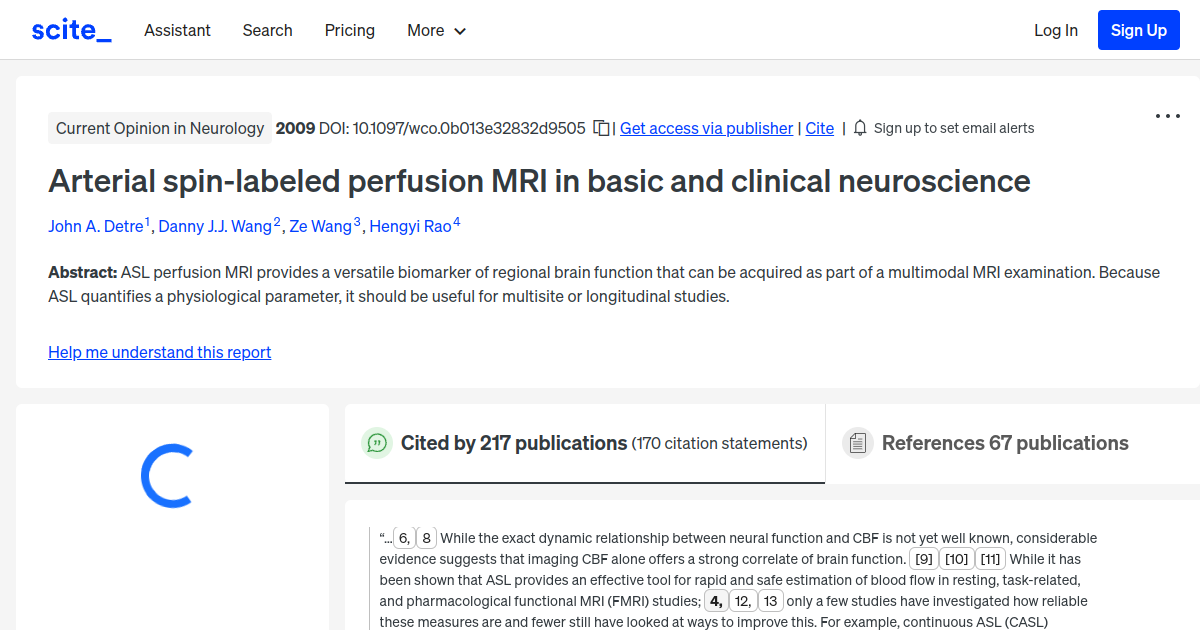Click the Cite link

[x=819, y=128]
